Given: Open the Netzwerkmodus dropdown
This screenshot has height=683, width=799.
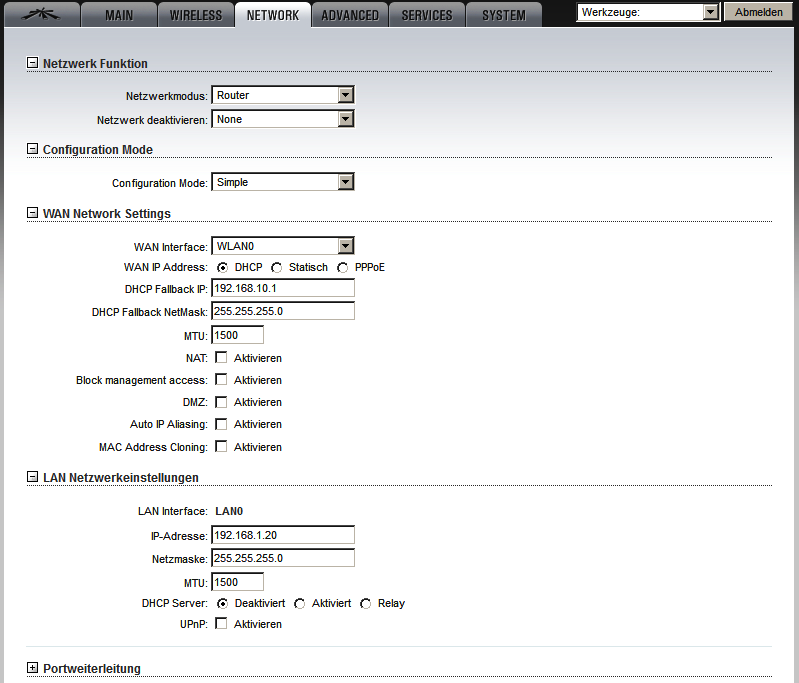Looking at the screenshot, I should 283,95.
